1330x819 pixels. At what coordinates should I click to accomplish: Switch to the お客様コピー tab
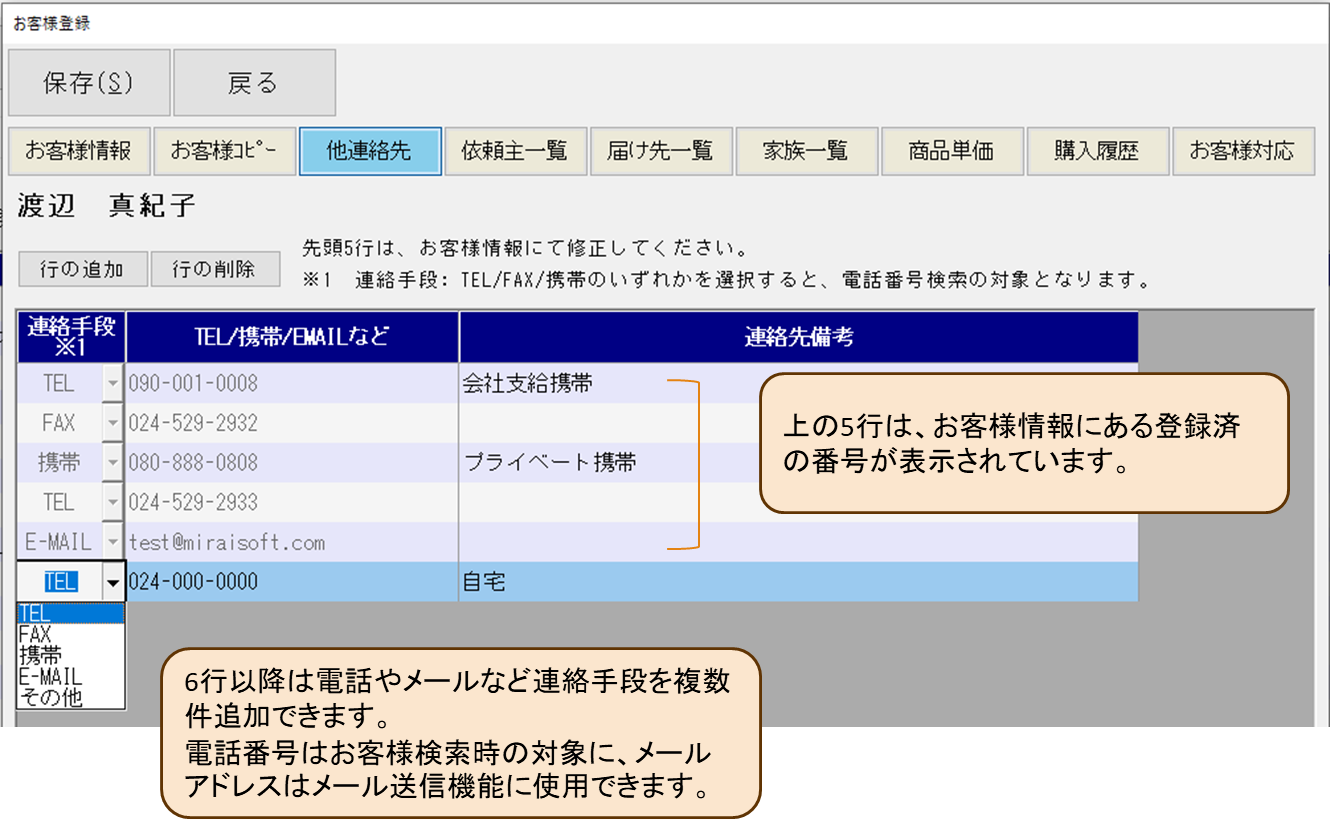(224, 151)
